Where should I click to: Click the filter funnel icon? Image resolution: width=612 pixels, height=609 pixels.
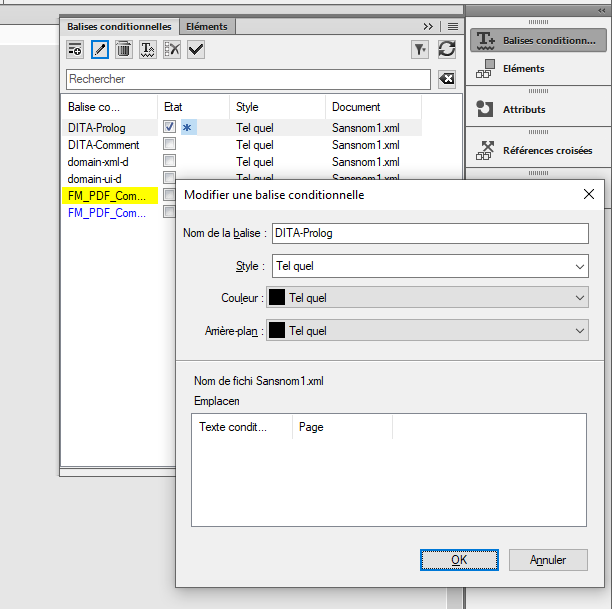coord(420,49)
